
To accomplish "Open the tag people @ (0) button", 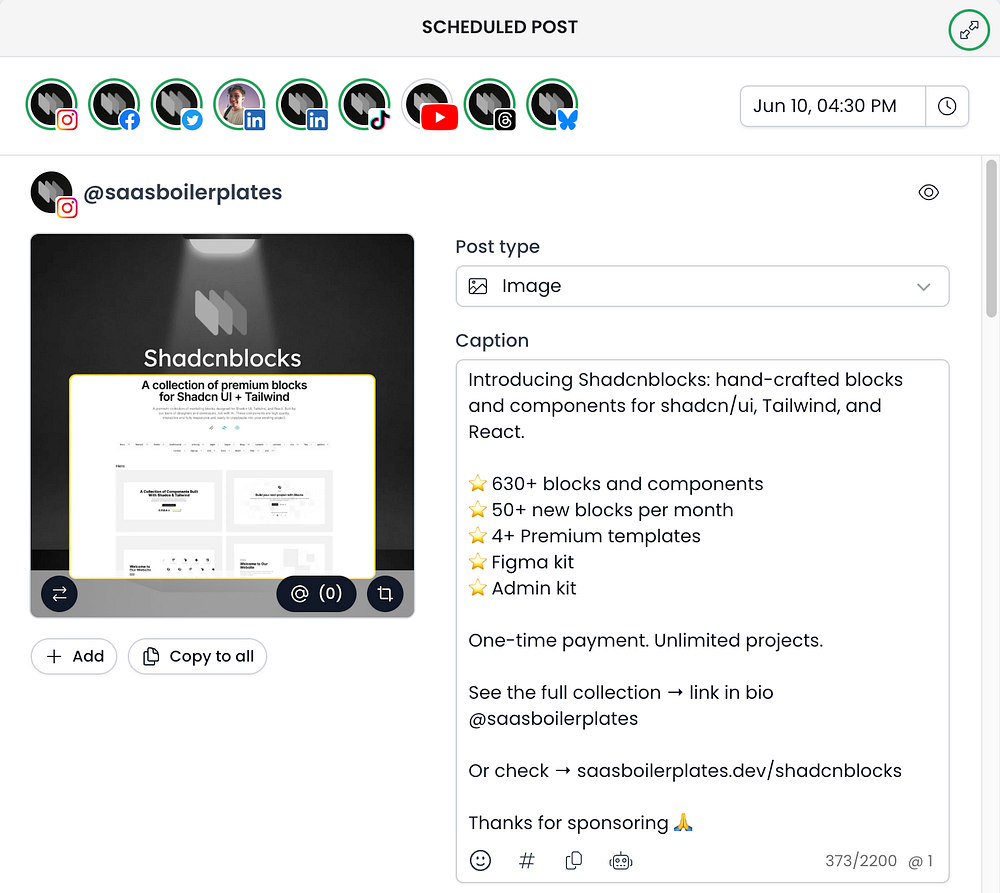I will coord(316,594).
